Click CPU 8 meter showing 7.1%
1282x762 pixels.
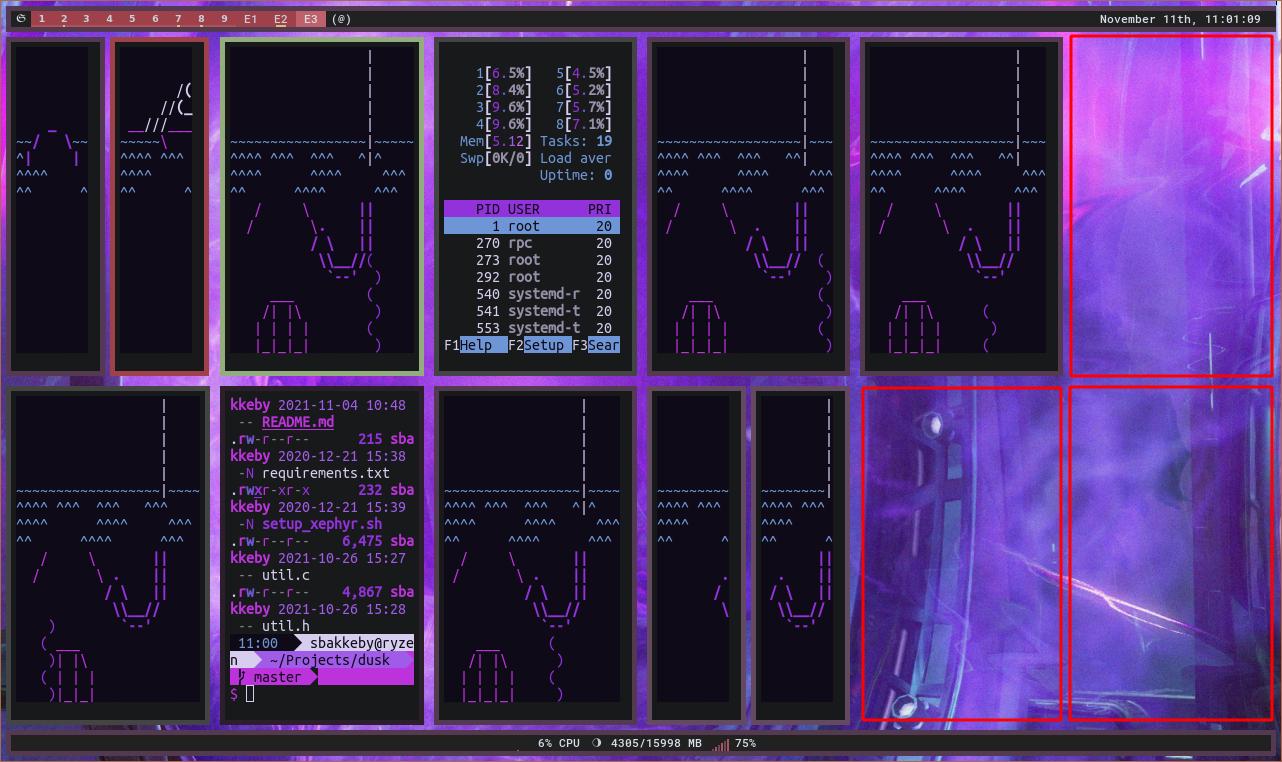coord(584,124)
